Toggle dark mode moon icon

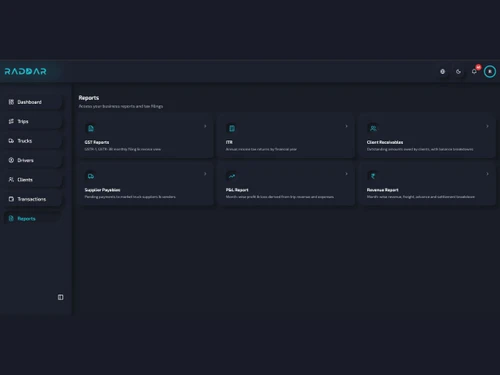point(458,71)
